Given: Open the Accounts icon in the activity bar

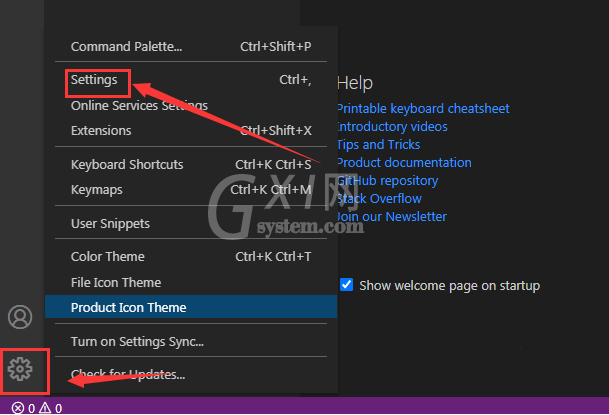Looking at the screenshot, I should click(20, 317).
